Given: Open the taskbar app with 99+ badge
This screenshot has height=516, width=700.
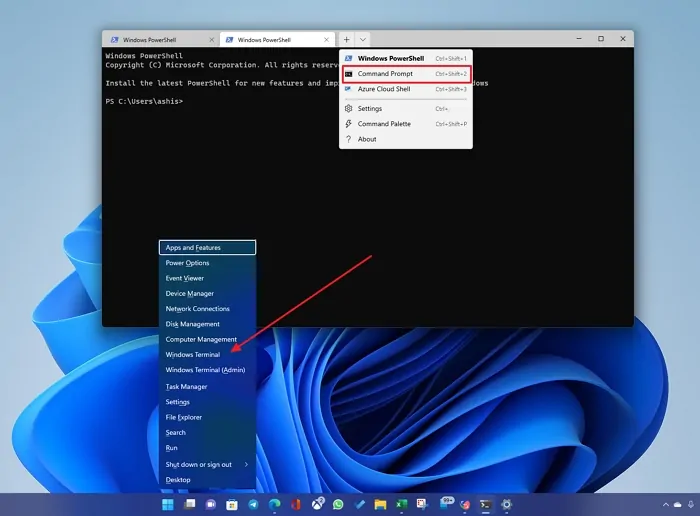Looking at the screenshot, I should tap(446, 504).
